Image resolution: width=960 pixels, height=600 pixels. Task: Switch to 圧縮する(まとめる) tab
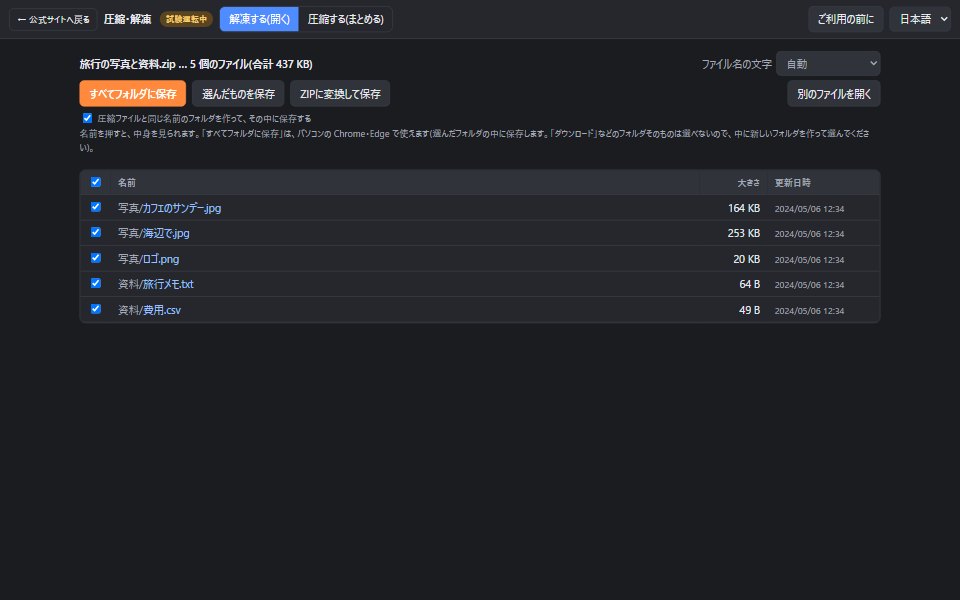pyautogui.click(x=345, y=19)
